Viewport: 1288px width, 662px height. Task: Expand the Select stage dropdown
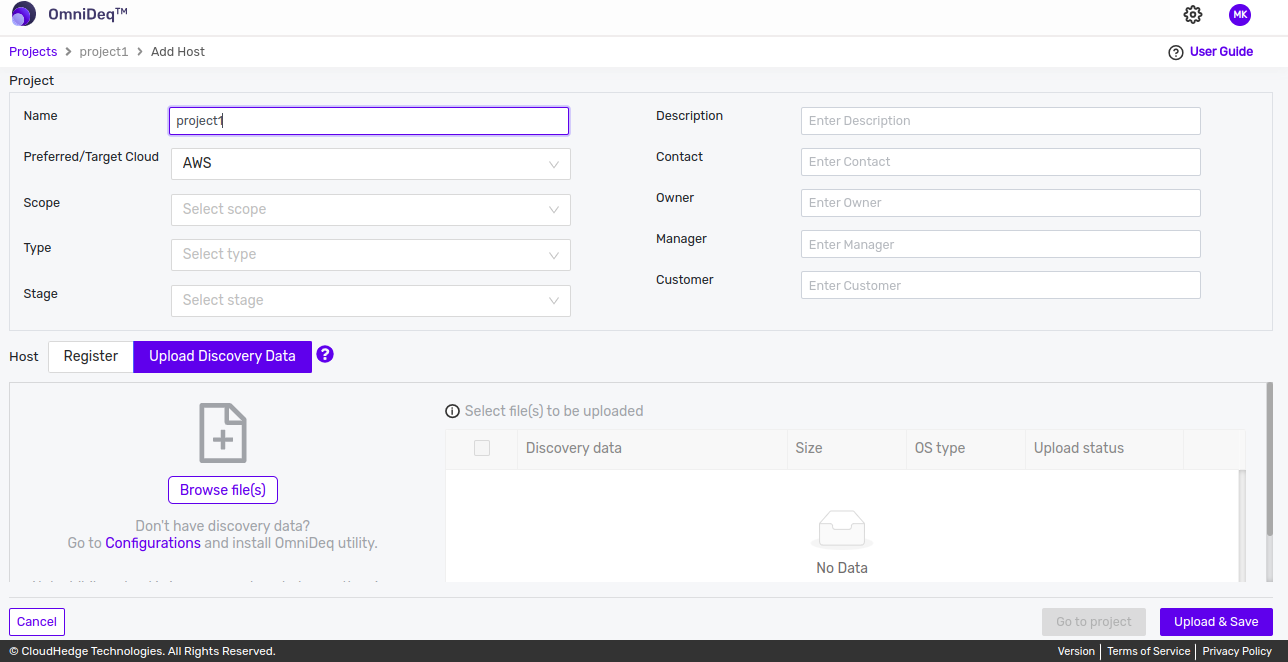(371, 301)
